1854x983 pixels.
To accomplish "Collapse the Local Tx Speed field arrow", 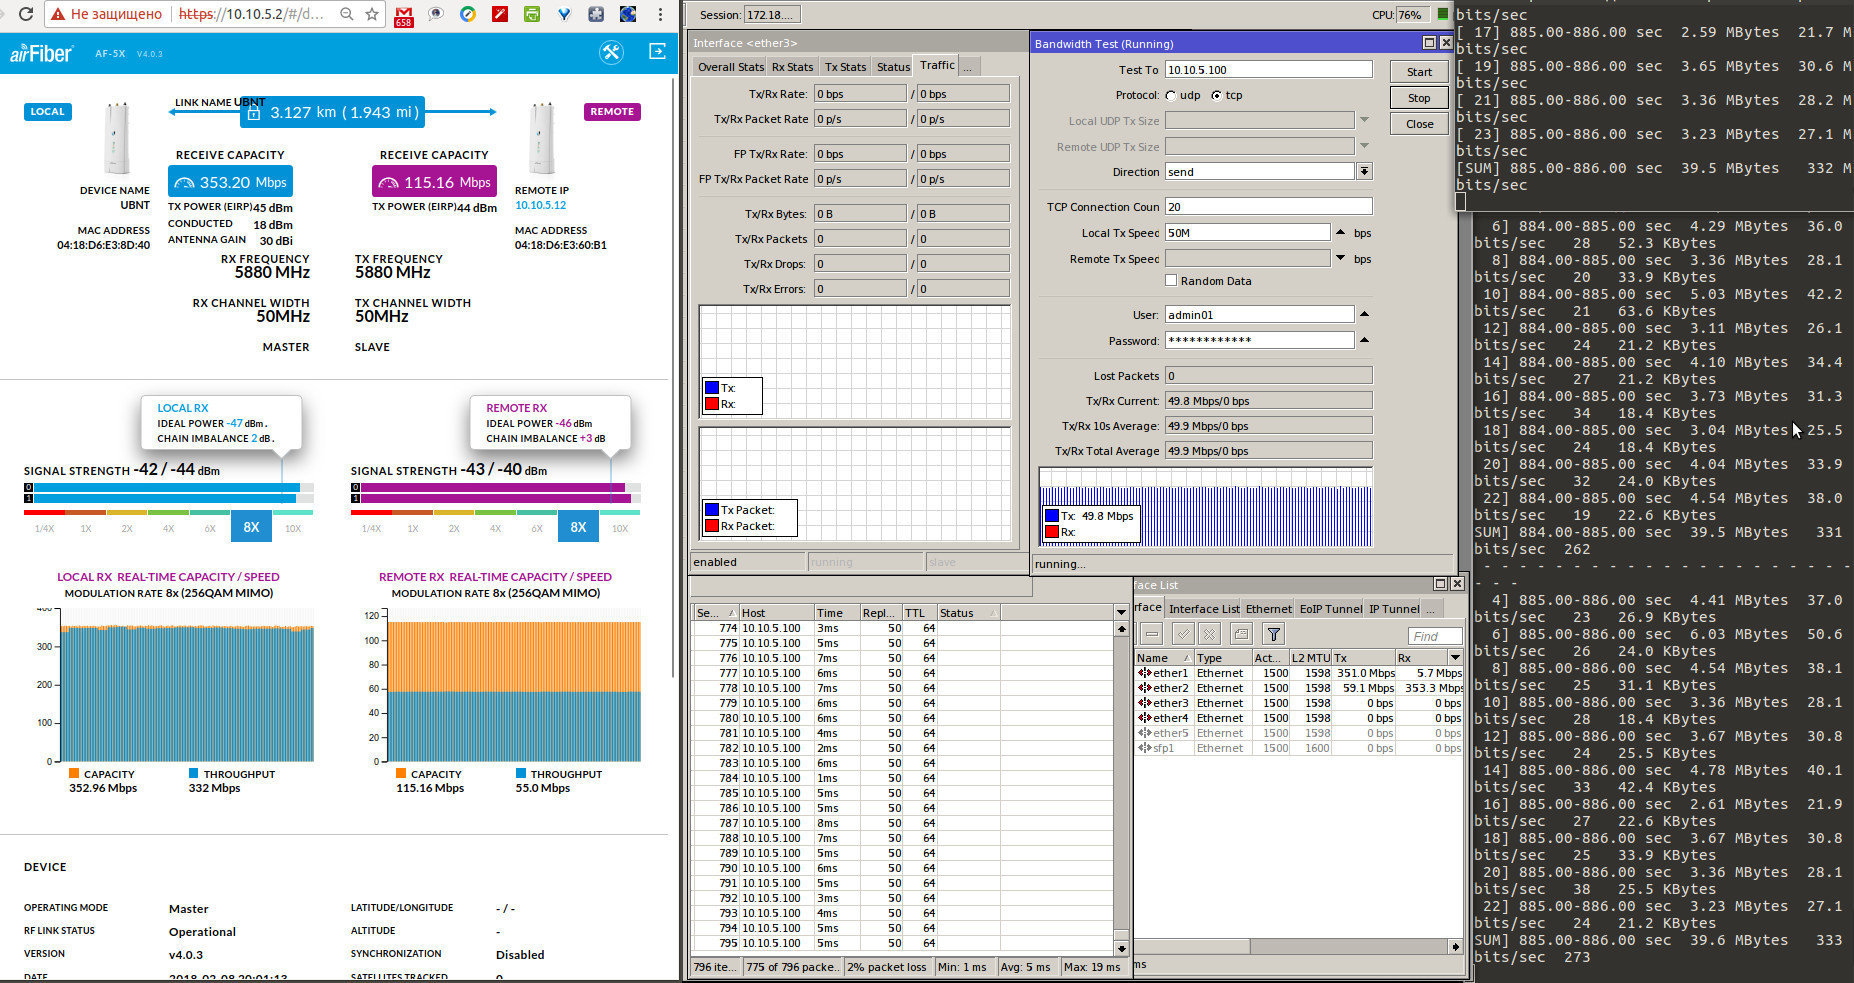I will [1340, 232].
